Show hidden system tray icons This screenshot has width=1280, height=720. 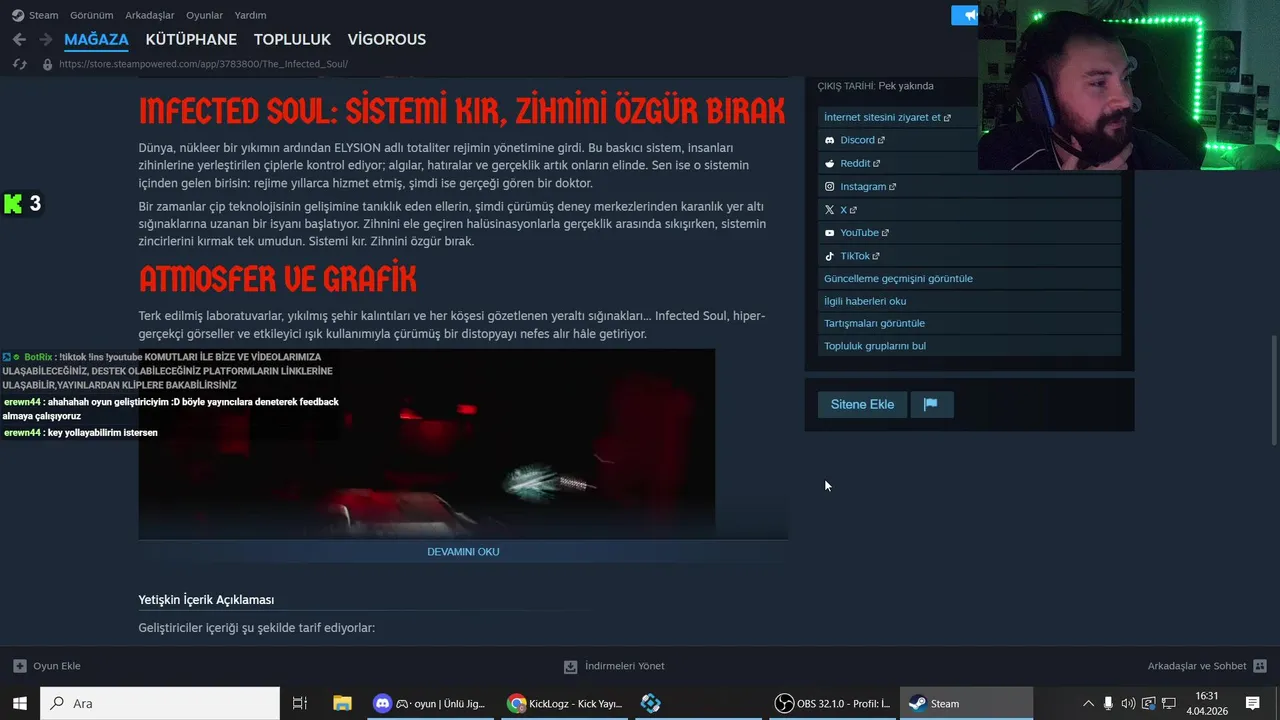click(x=1088, y=703)
